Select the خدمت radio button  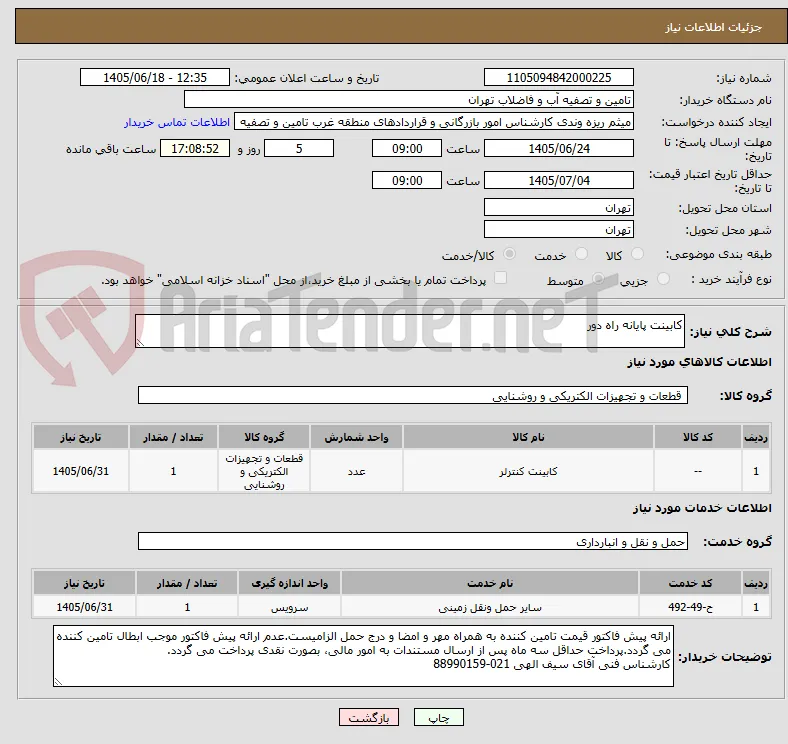[581, 254]
